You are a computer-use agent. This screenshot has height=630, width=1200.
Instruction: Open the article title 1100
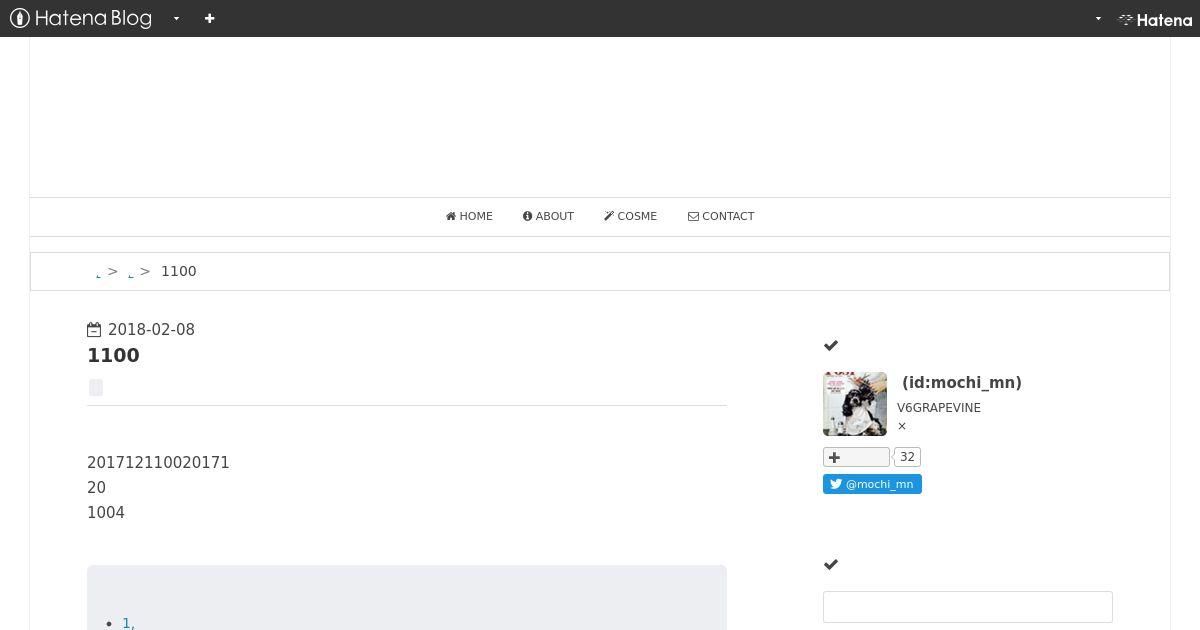[x=113, y=355]
